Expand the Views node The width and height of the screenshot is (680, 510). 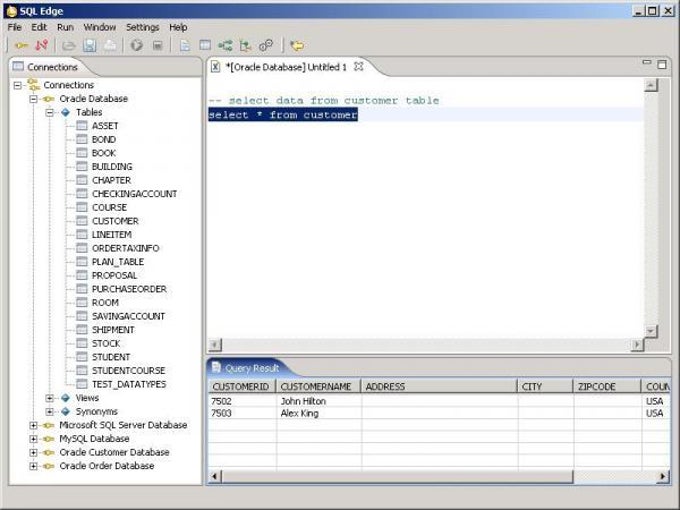tap(50, 398)
